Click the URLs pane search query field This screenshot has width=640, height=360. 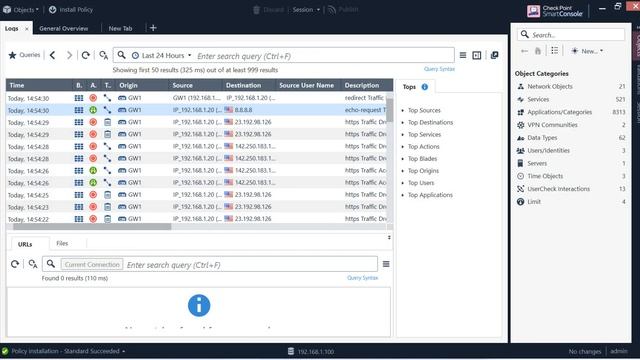pyautogui.click(x=251, y=265)
